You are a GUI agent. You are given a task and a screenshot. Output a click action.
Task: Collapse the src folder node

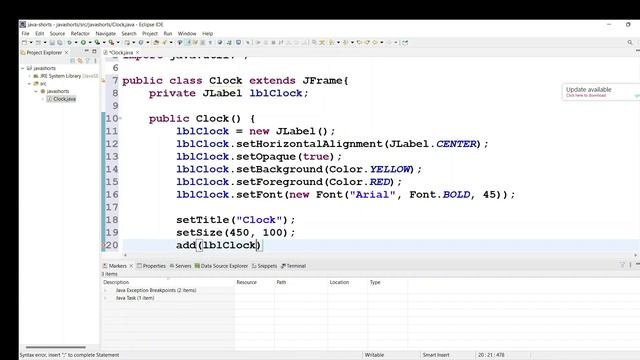pos(29,84)
